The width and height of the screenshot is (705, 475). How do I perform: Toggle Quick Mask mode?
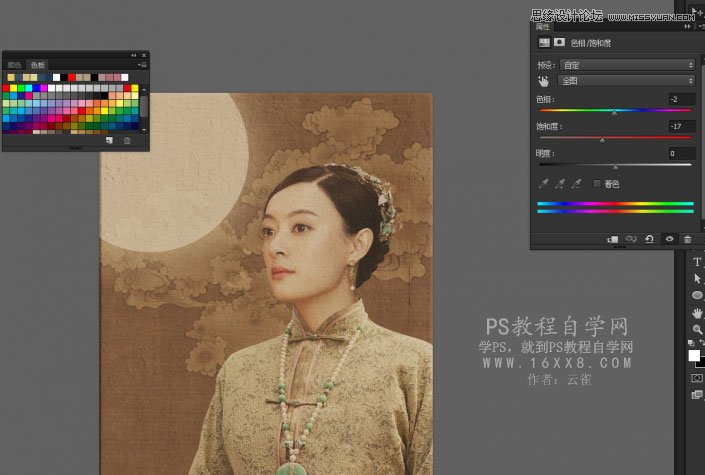pyautogui.click(x=697, y=378)
